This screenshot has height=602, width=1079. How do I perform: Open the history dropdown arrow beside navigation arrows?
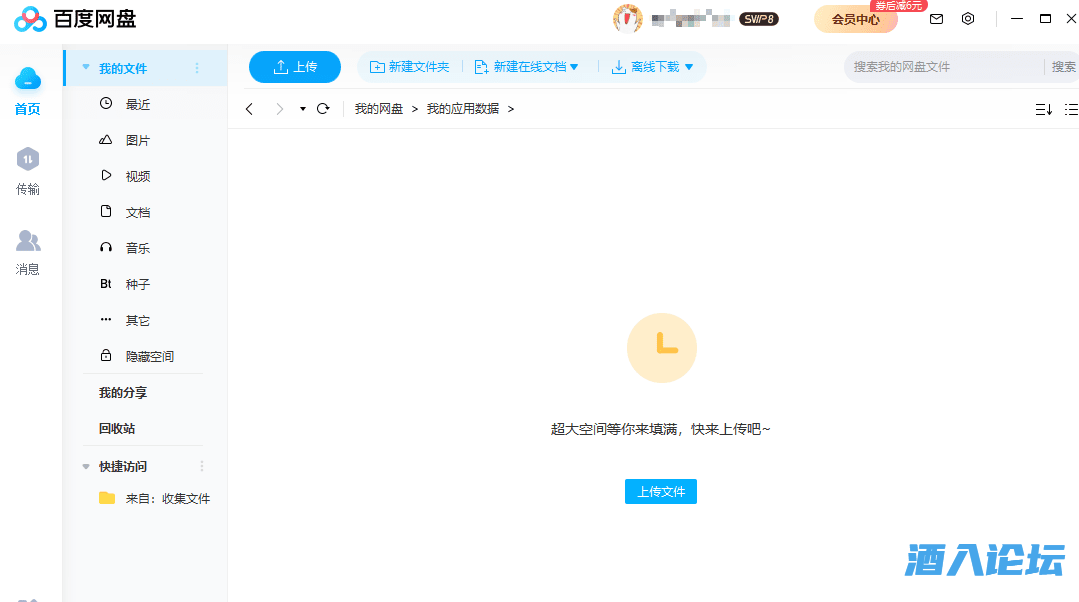[301, 108]
